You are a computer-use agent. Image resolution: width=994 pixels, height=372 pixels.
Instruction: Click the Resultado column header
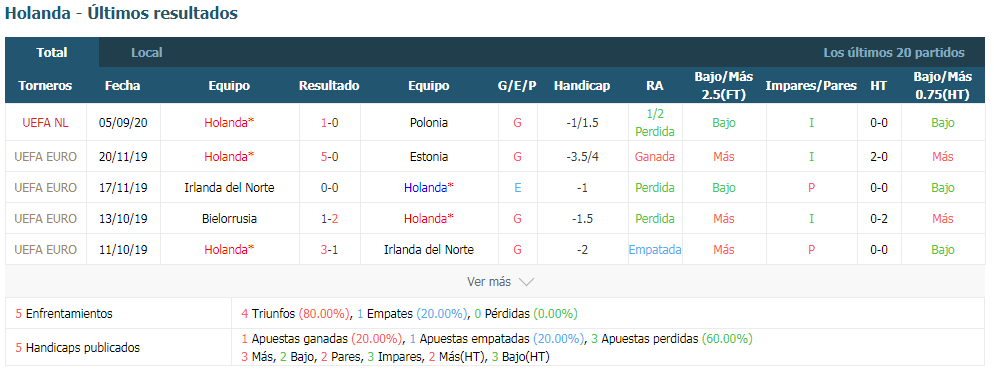[x=329, y=86]
